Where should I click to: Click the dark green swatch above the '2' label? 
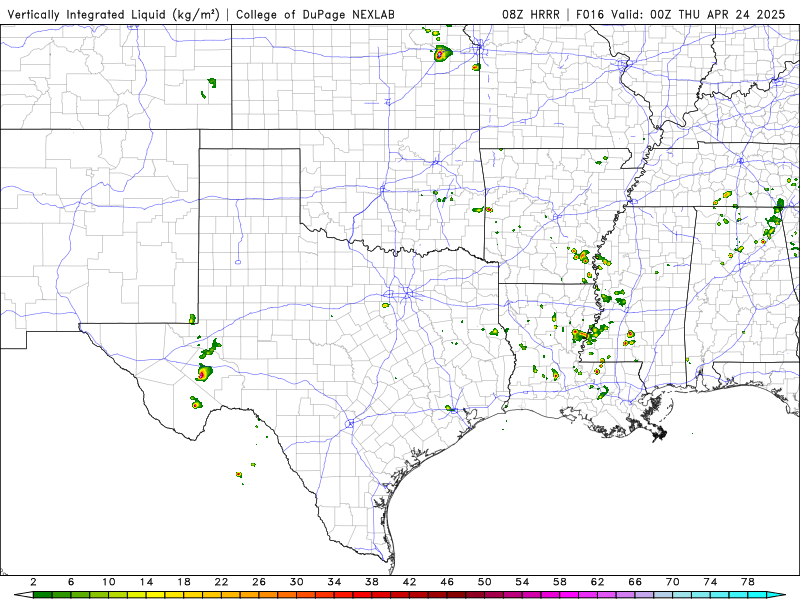42,595
